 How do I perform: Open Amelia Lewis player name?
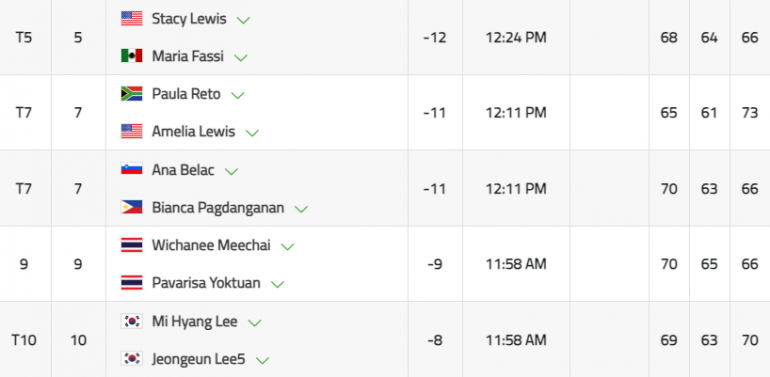pos(193,132)
